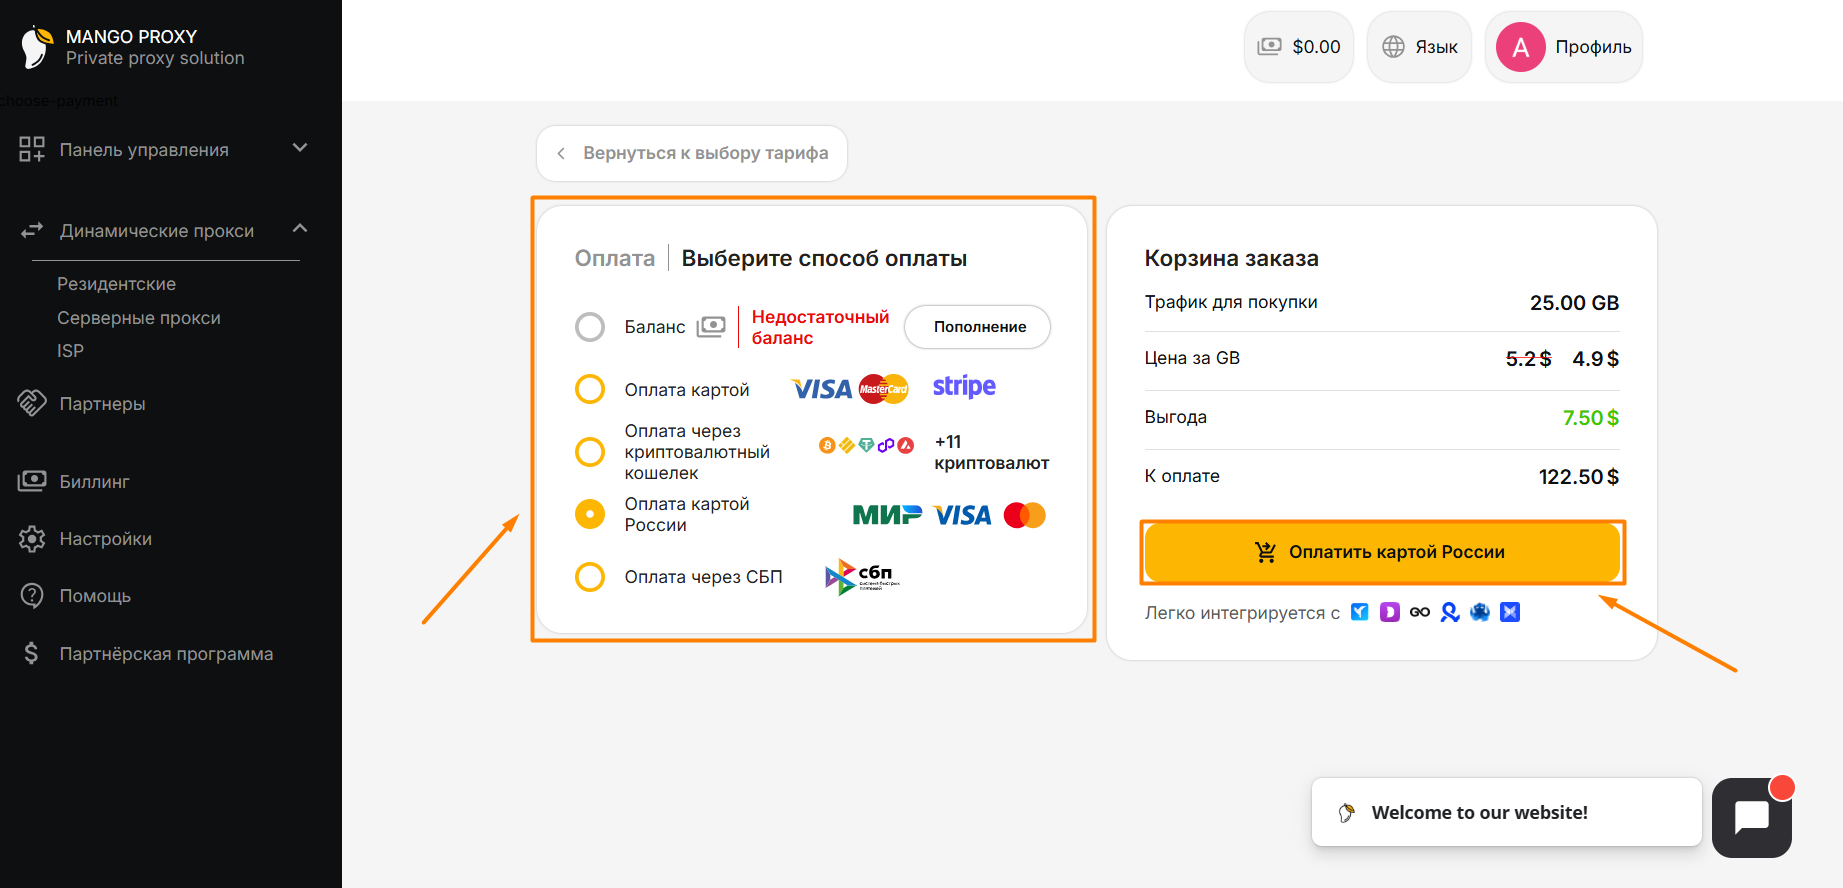The width and height of the screenshot is (1843, 888).
Task: Go back via Вернуться к выбору тарифа
Action: [692, 153]
